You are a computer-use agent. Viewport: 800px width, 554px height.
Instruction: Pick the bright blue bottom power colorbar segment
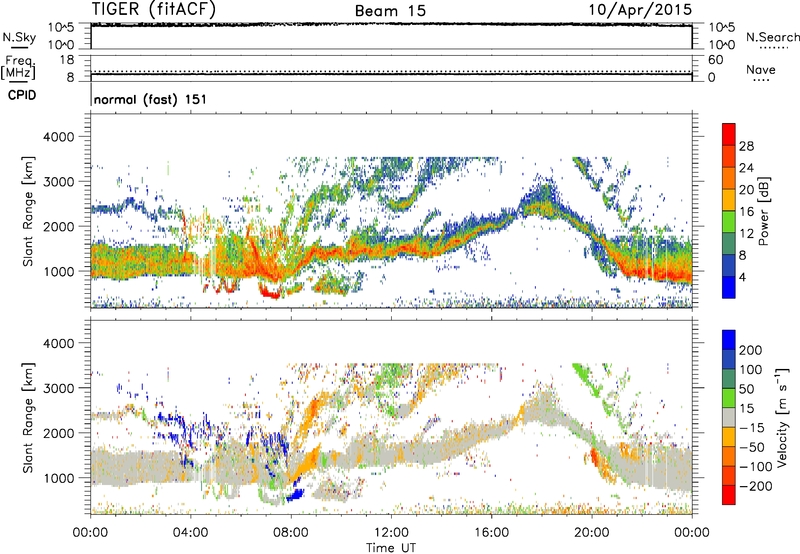point(729,287)
